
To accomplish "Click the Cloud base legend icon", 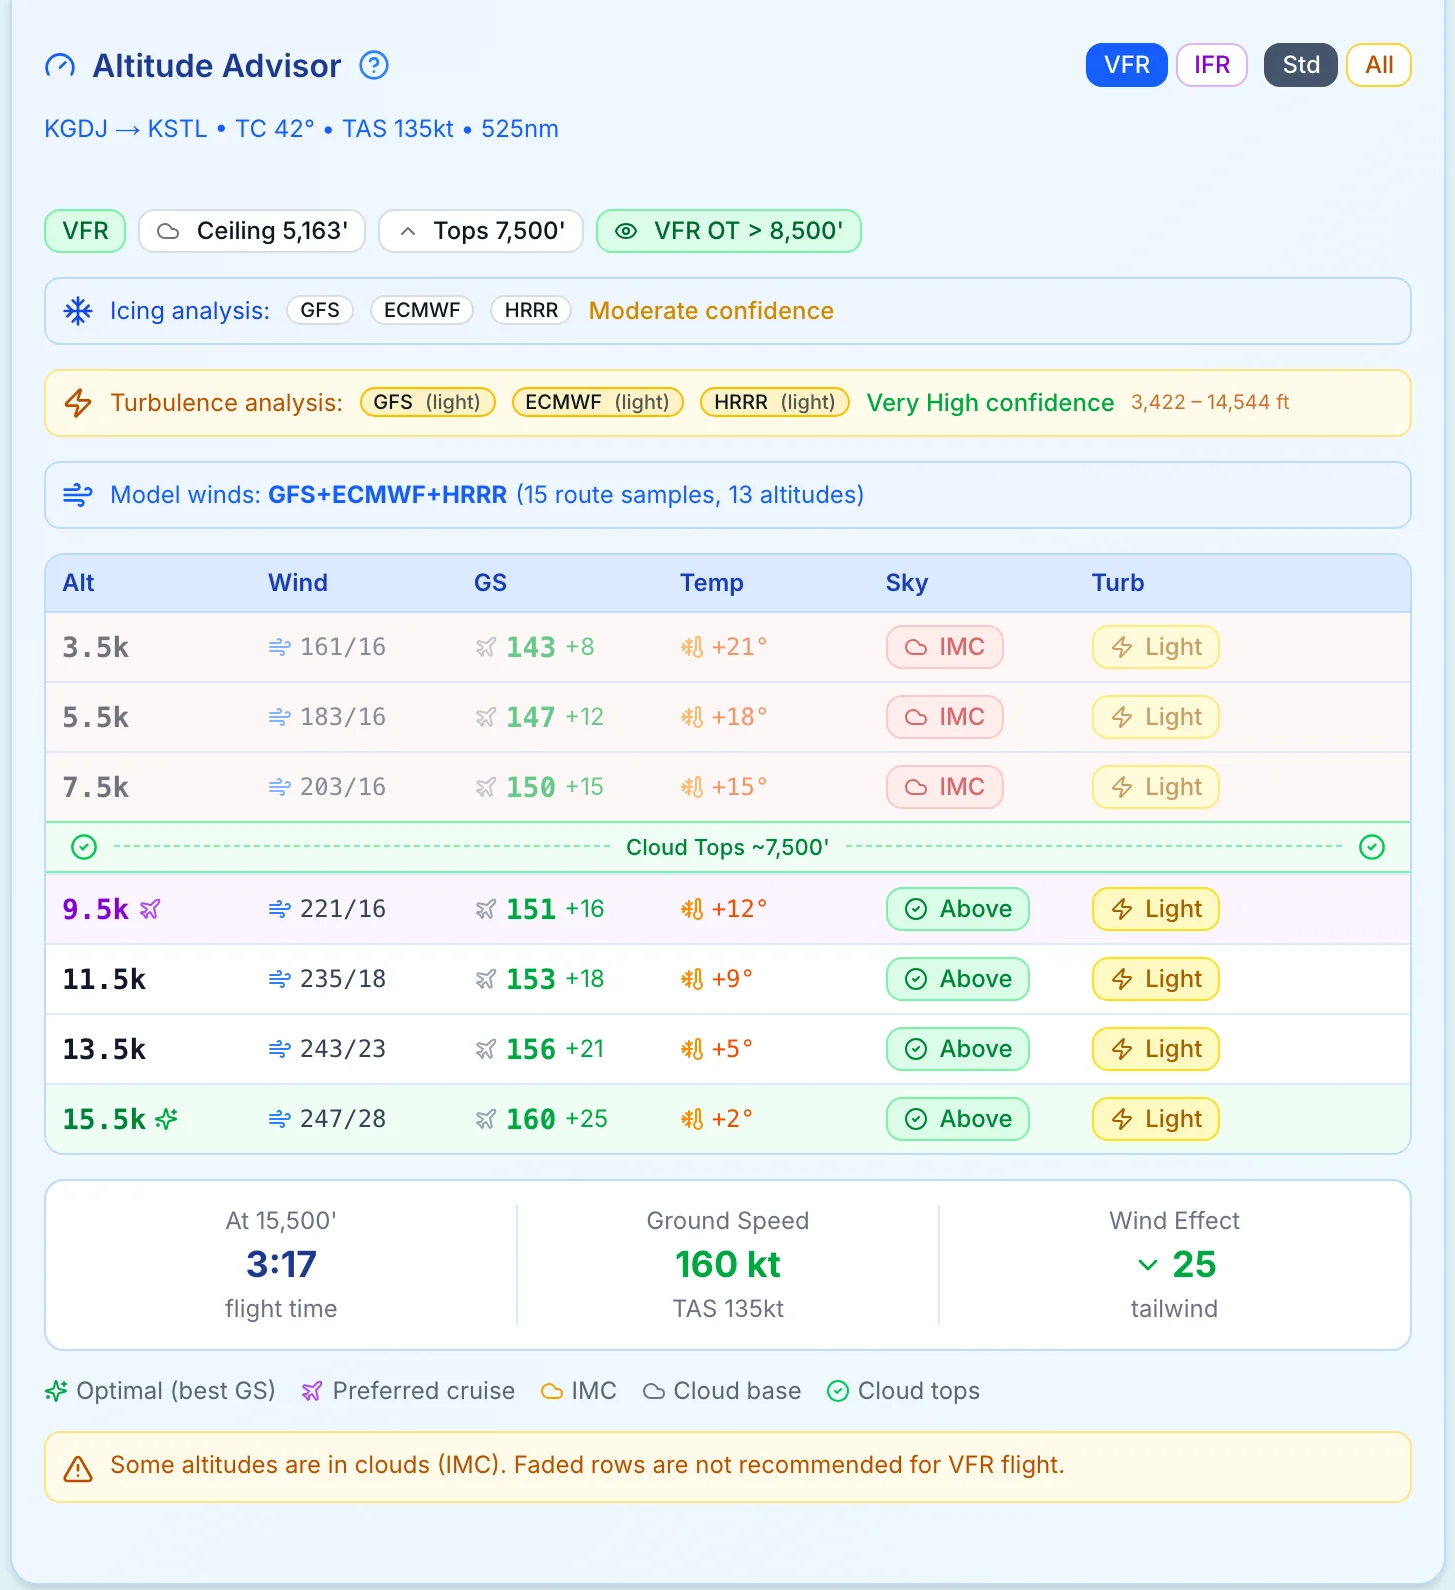I will coord(654,1391).
